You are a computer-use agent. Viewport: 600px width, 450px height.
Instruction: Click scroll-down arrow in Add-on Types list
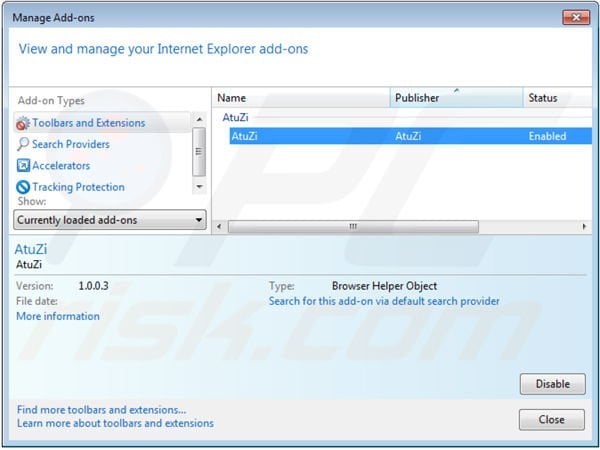pyautogui.click(x=199, y=187)
